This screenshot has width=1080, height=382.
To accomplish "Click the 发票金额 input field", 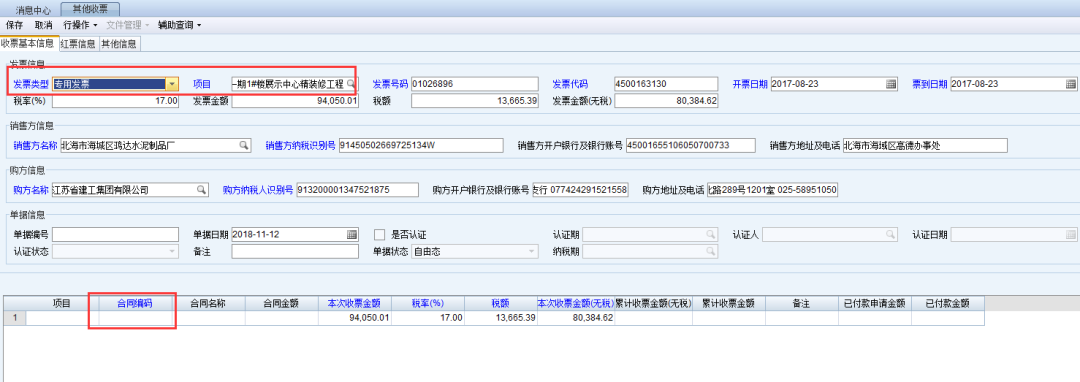I will pos(295,101).
